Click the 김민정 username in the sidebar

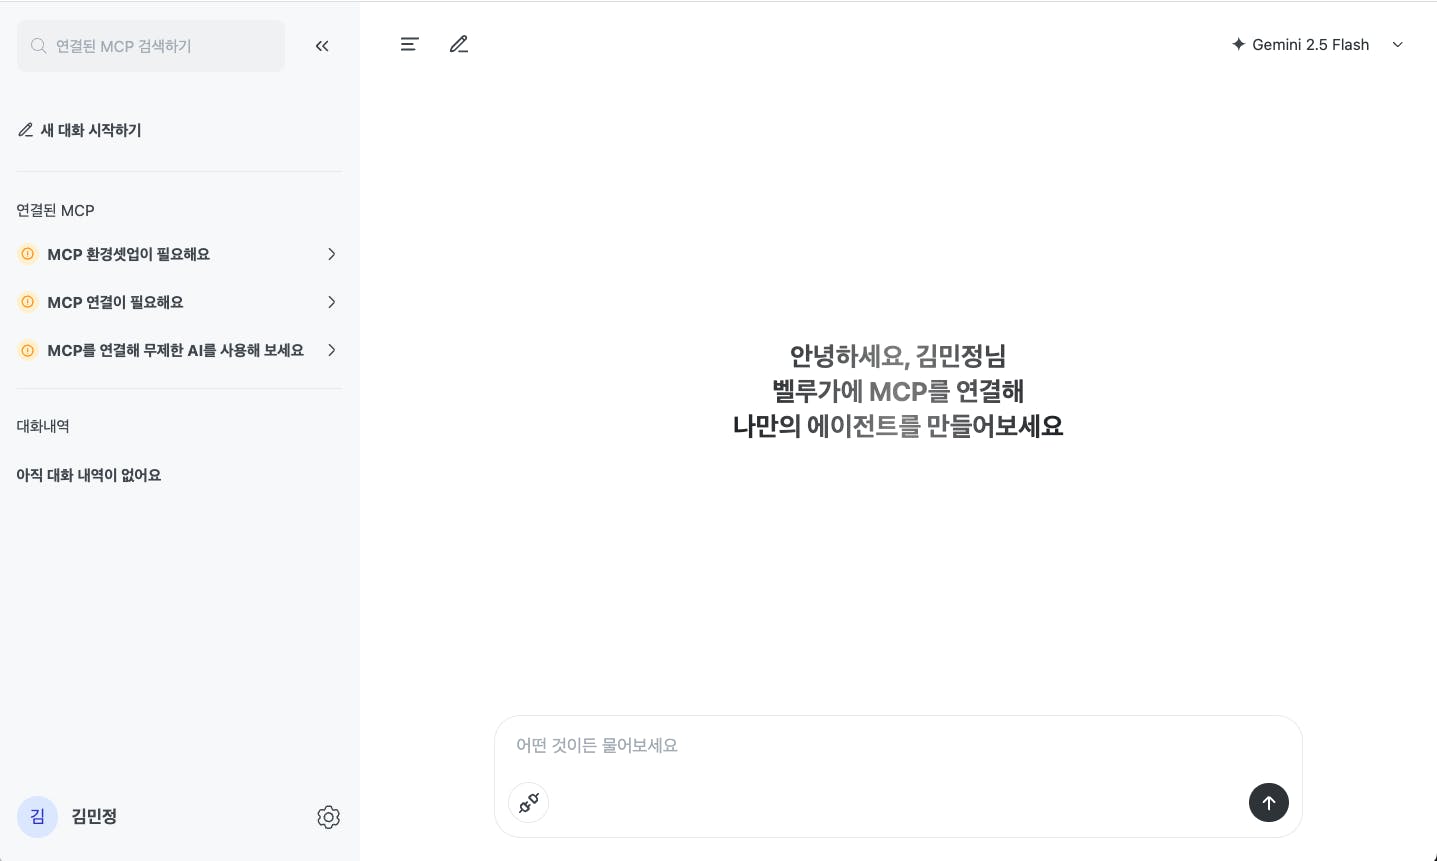94,817
